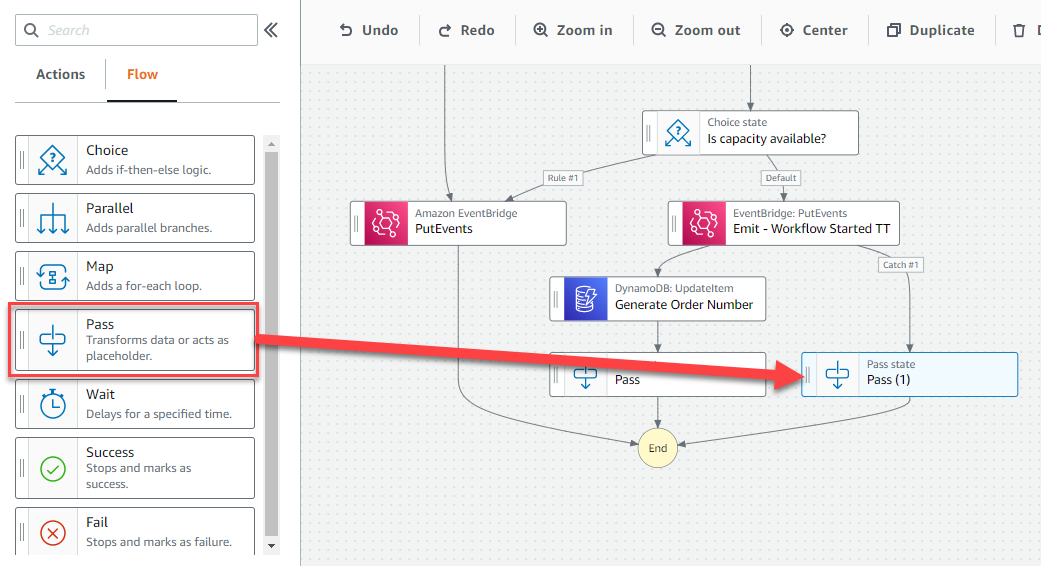
Task: Click the Center button
Action: click(x=814, y=30)
